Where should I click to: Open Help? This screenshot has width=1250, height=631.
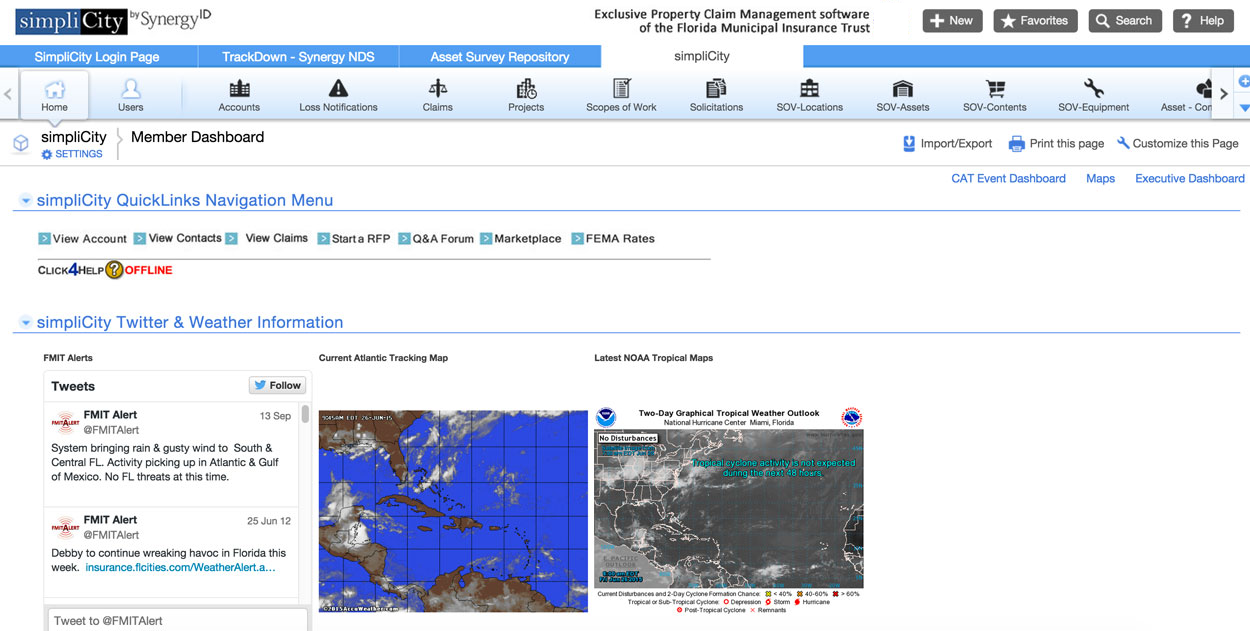[x=1203, y=20]
